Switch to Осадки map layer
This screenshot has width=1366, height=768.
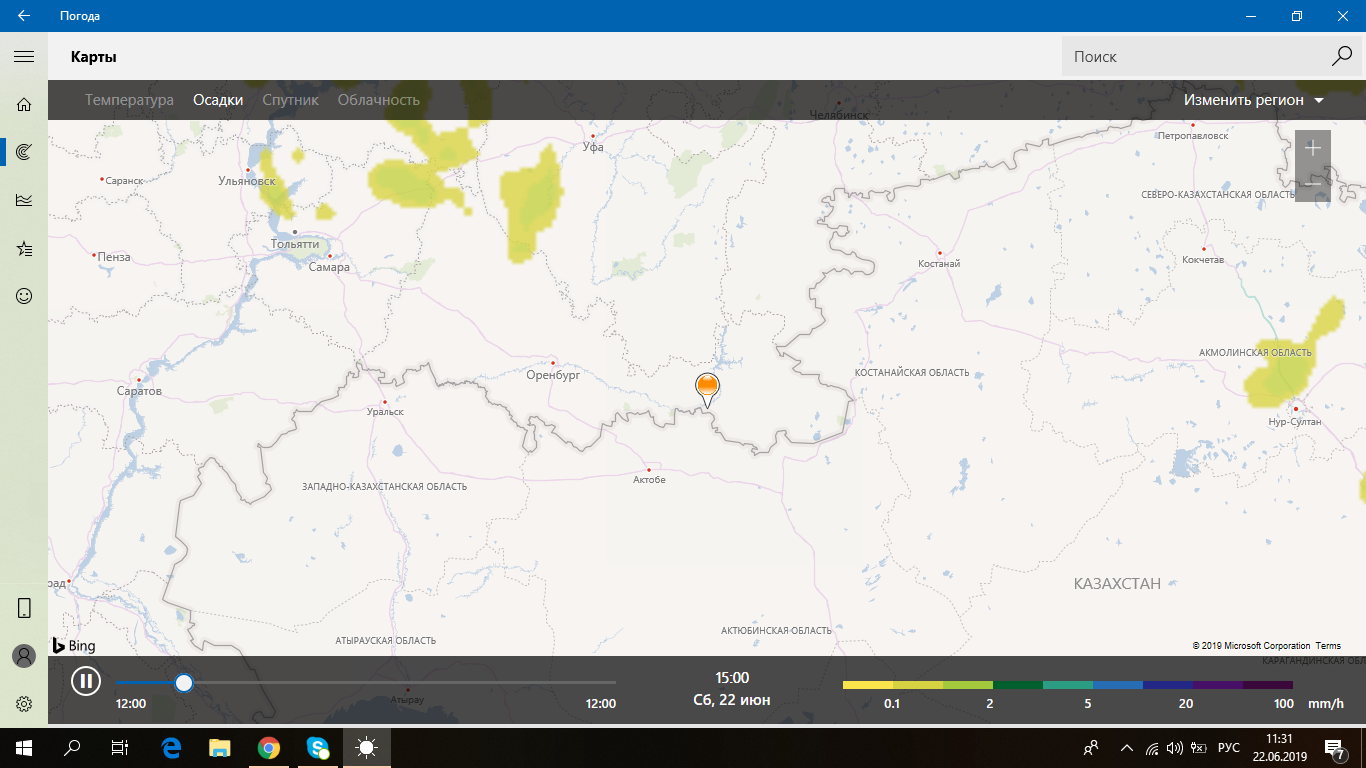tap(218, 100)
